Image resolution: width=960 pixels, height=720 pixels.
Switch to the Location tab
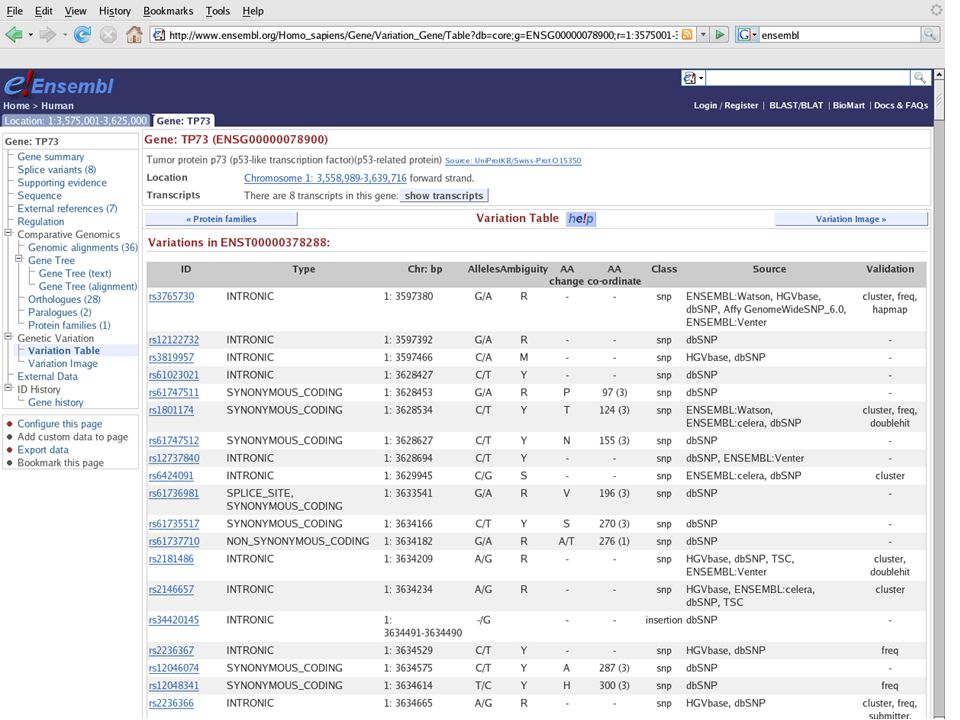(x=75, y=121)
